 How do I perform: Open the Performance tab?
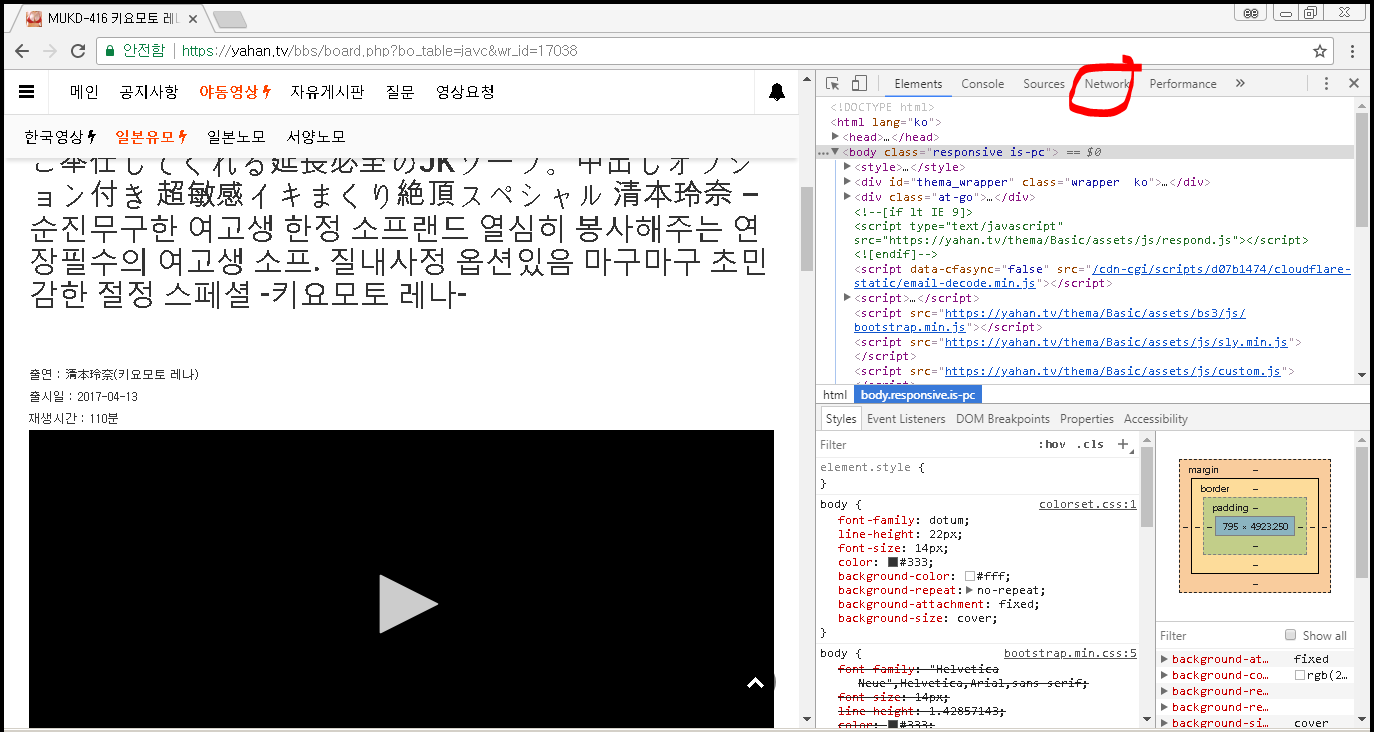point(1182,84)
